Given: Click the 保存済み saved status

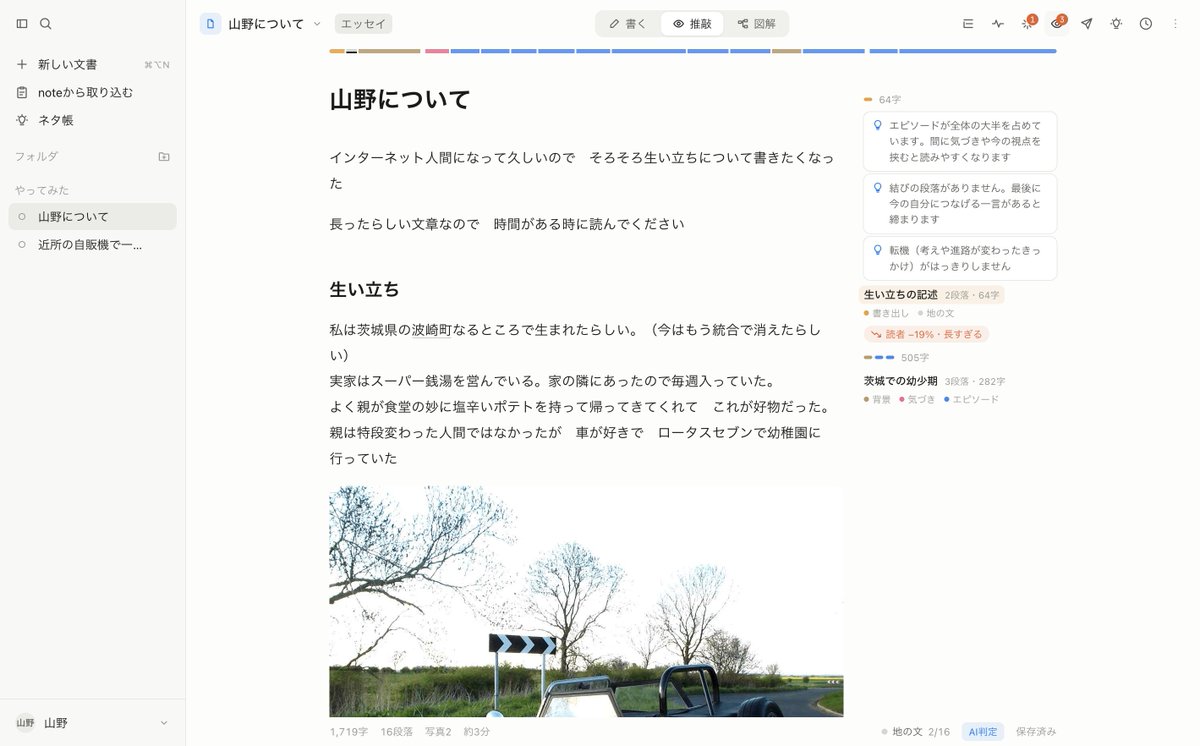Looking at the screenshot, I should pyautogui.click(x=1036, y=732).
